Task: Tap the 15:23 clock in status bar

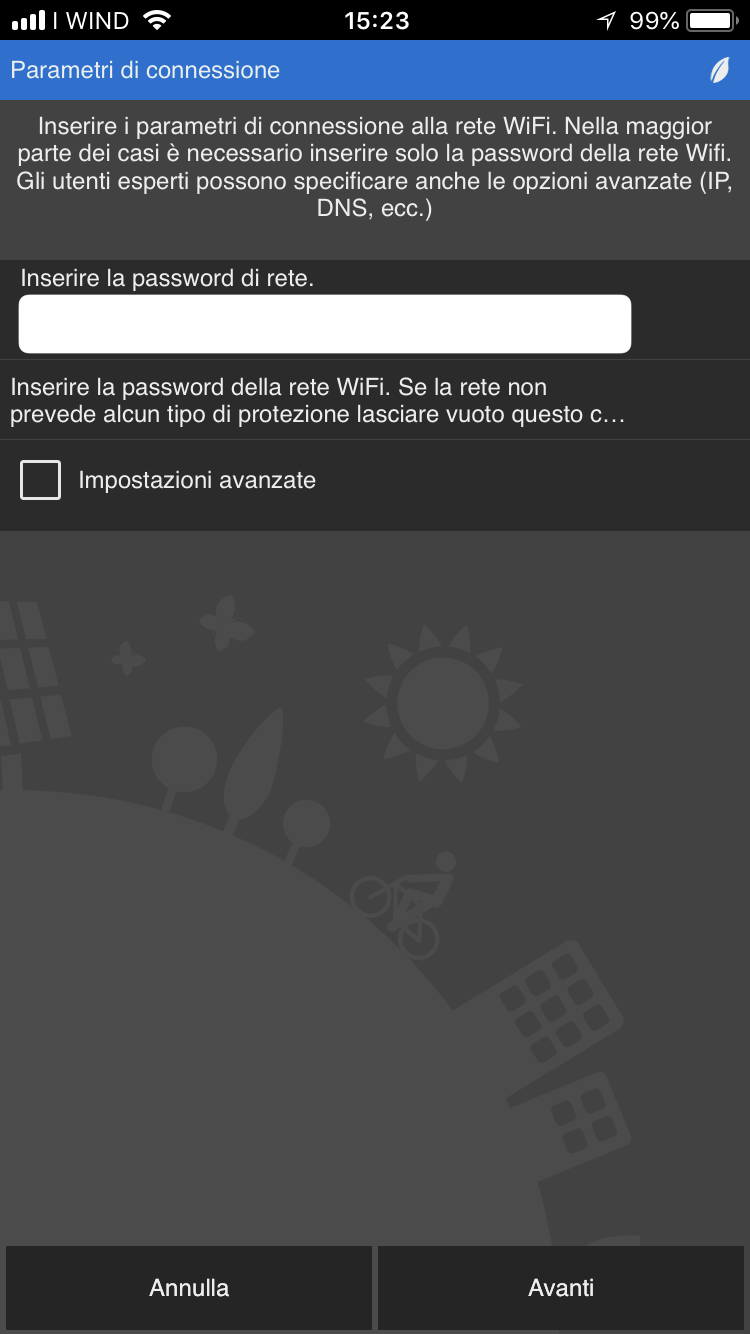Action: (377, 20)
